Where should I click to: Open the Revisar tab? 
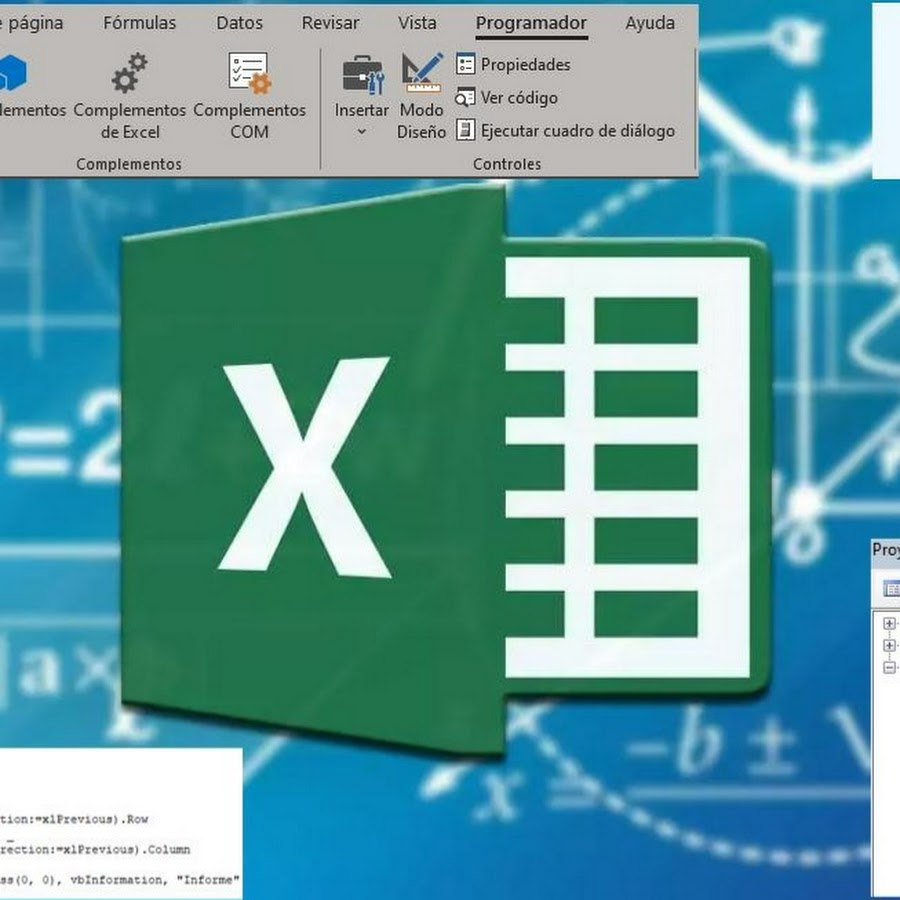(330, 23)
